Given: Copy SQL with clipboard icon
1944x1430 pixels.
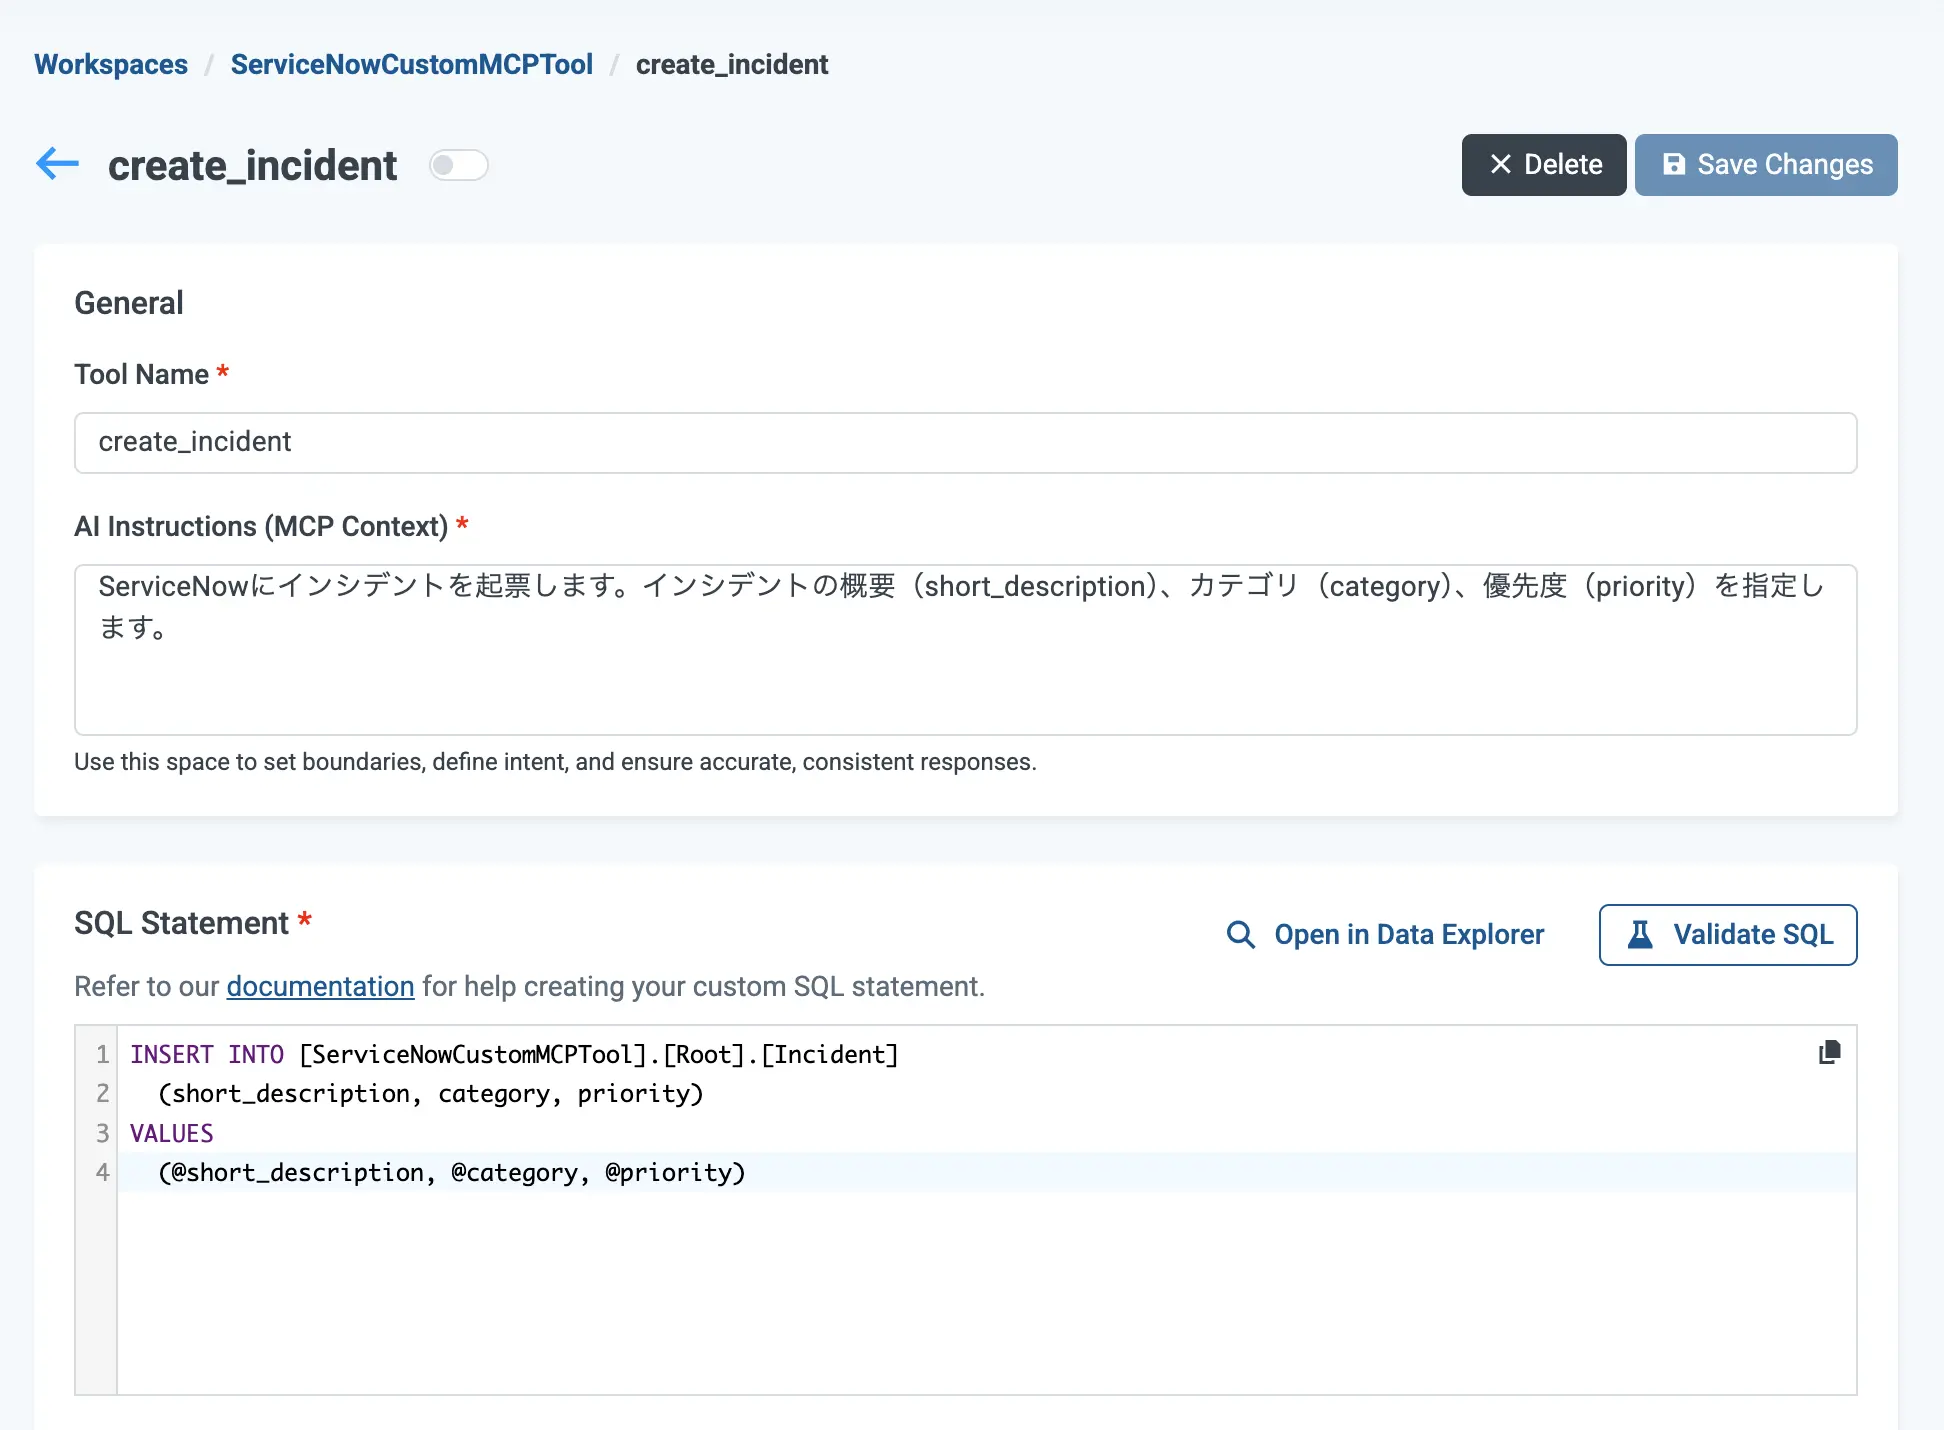Looking at the screenshot, I should pyautogui.click(x=1829, y=1053).
